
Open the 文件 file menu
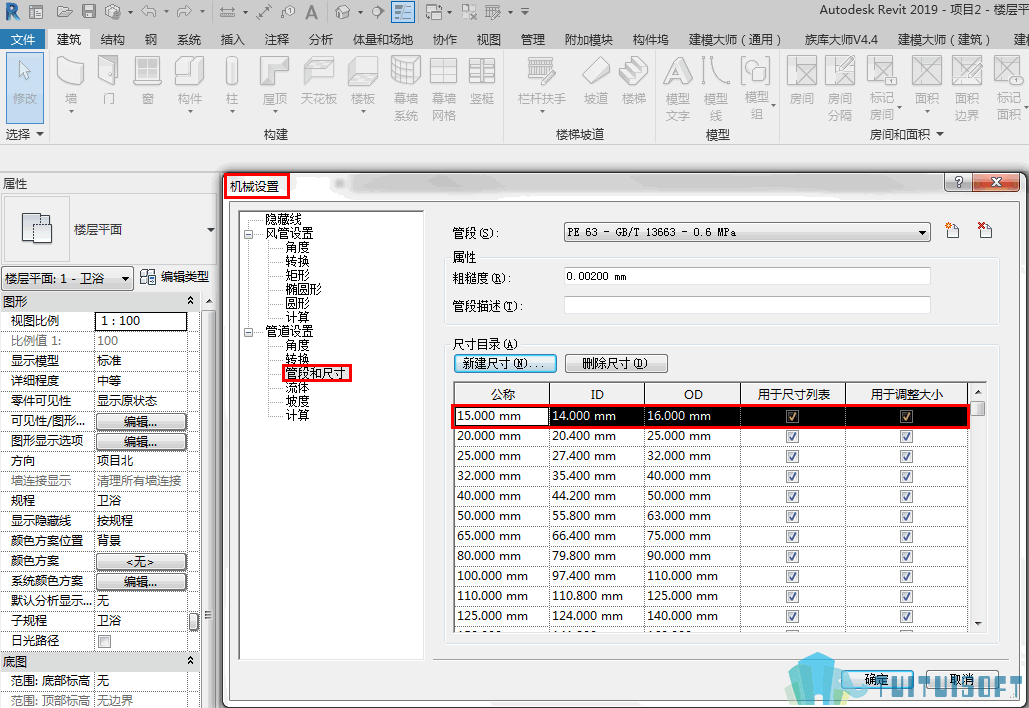(23, 39)
